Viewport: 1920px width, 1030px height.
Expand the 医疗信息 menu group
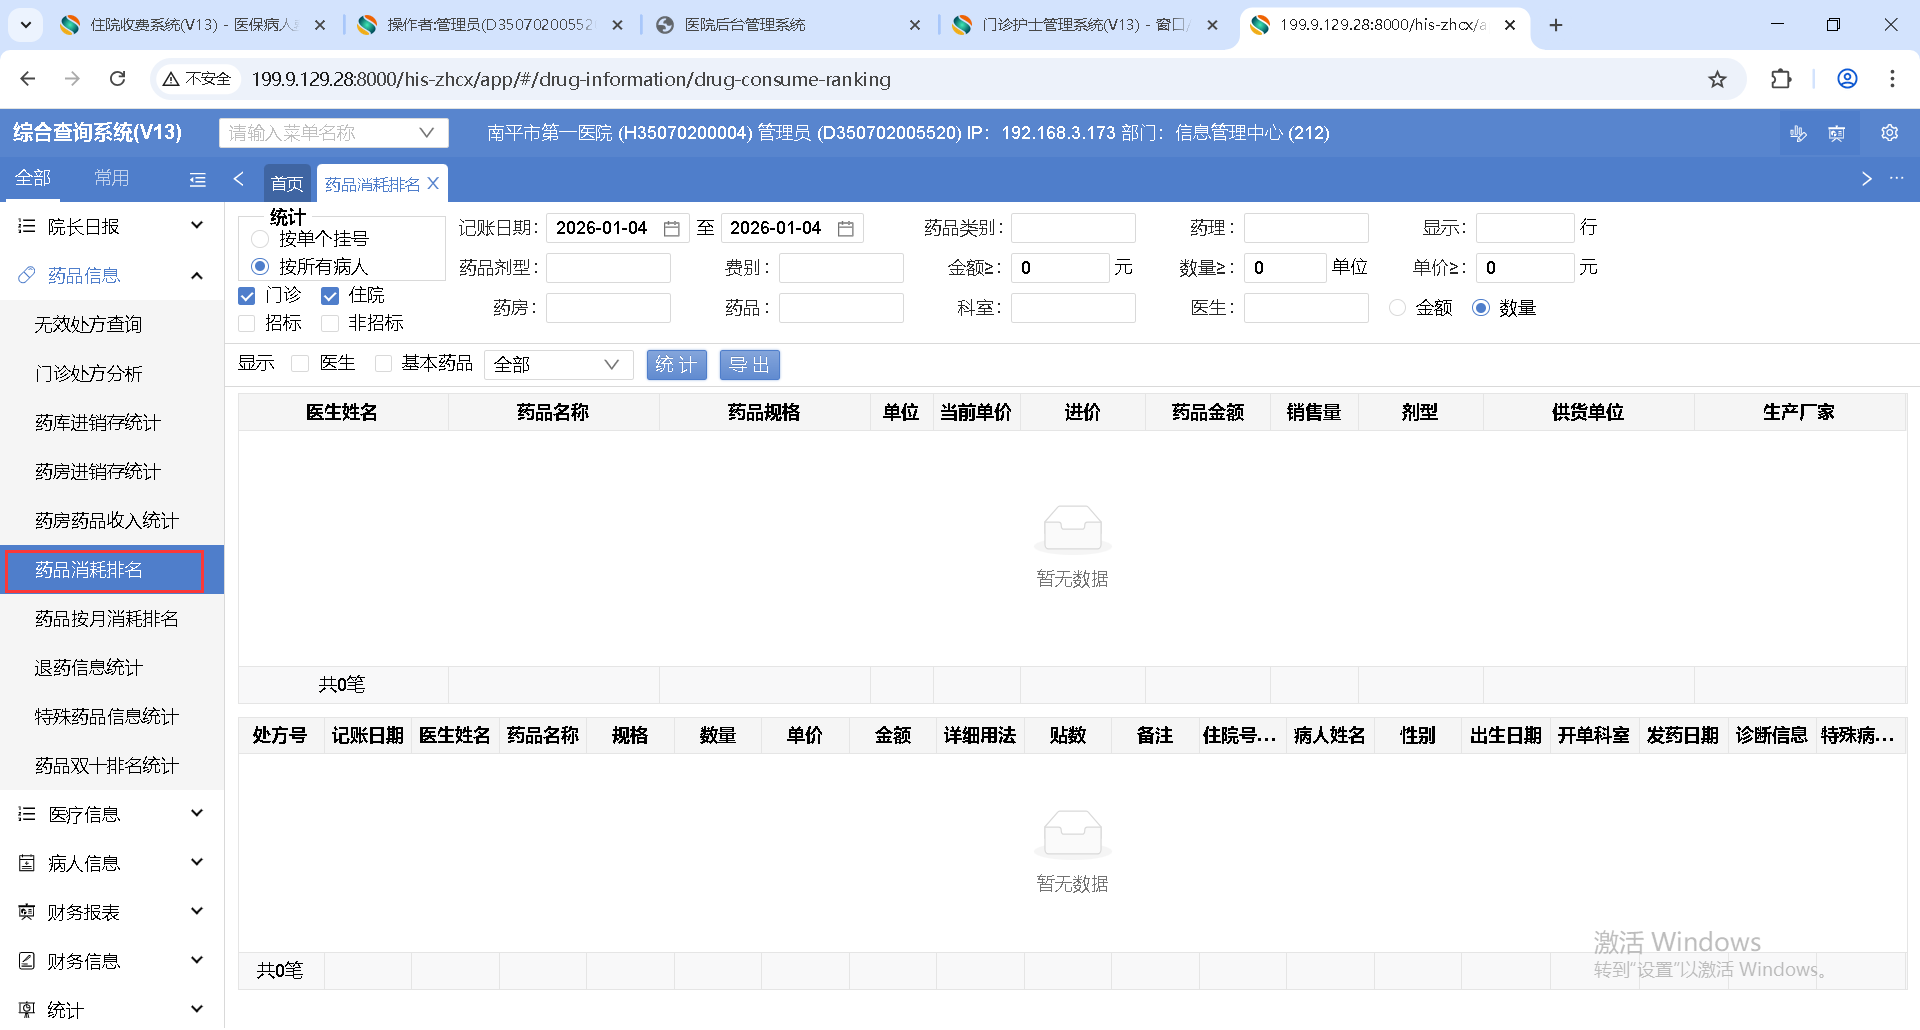coord(112,815)
